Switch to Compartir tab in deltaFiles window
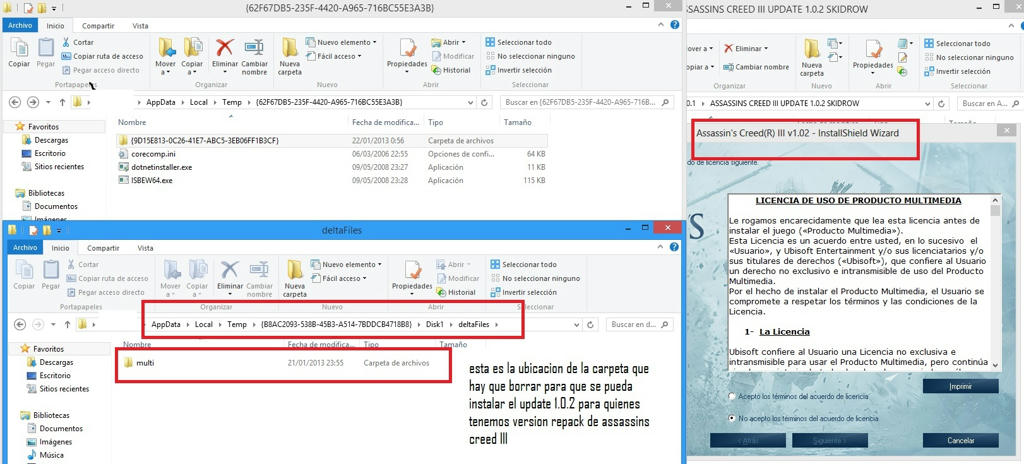The height and width of the screenshot is (464, 1024). (x=103, y=248)
